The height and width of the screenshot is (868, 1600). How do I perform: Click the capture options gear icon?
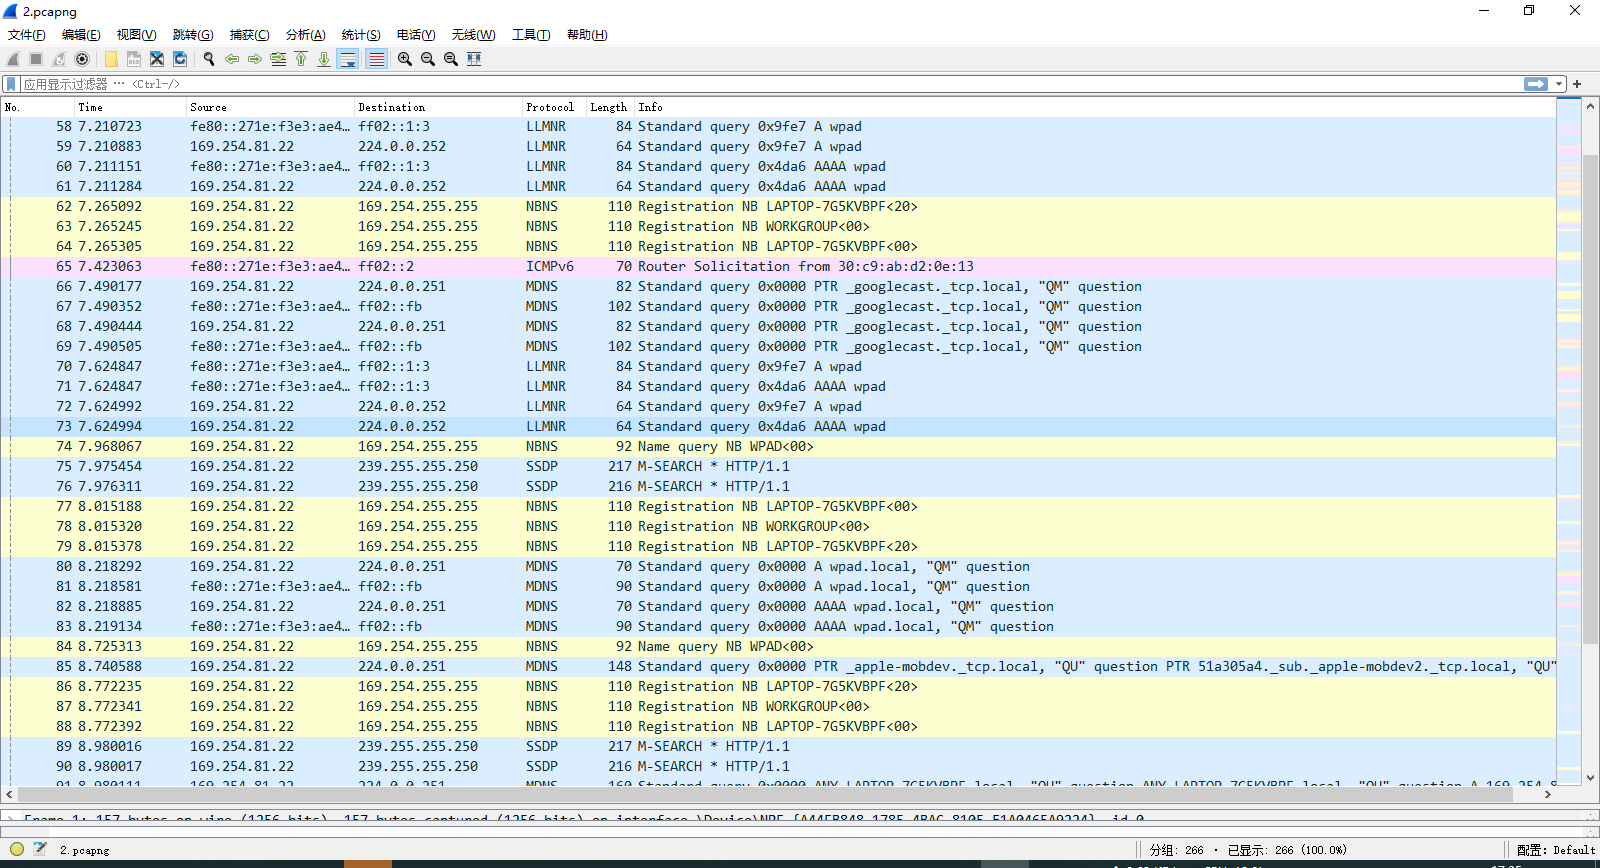(82, 59)
